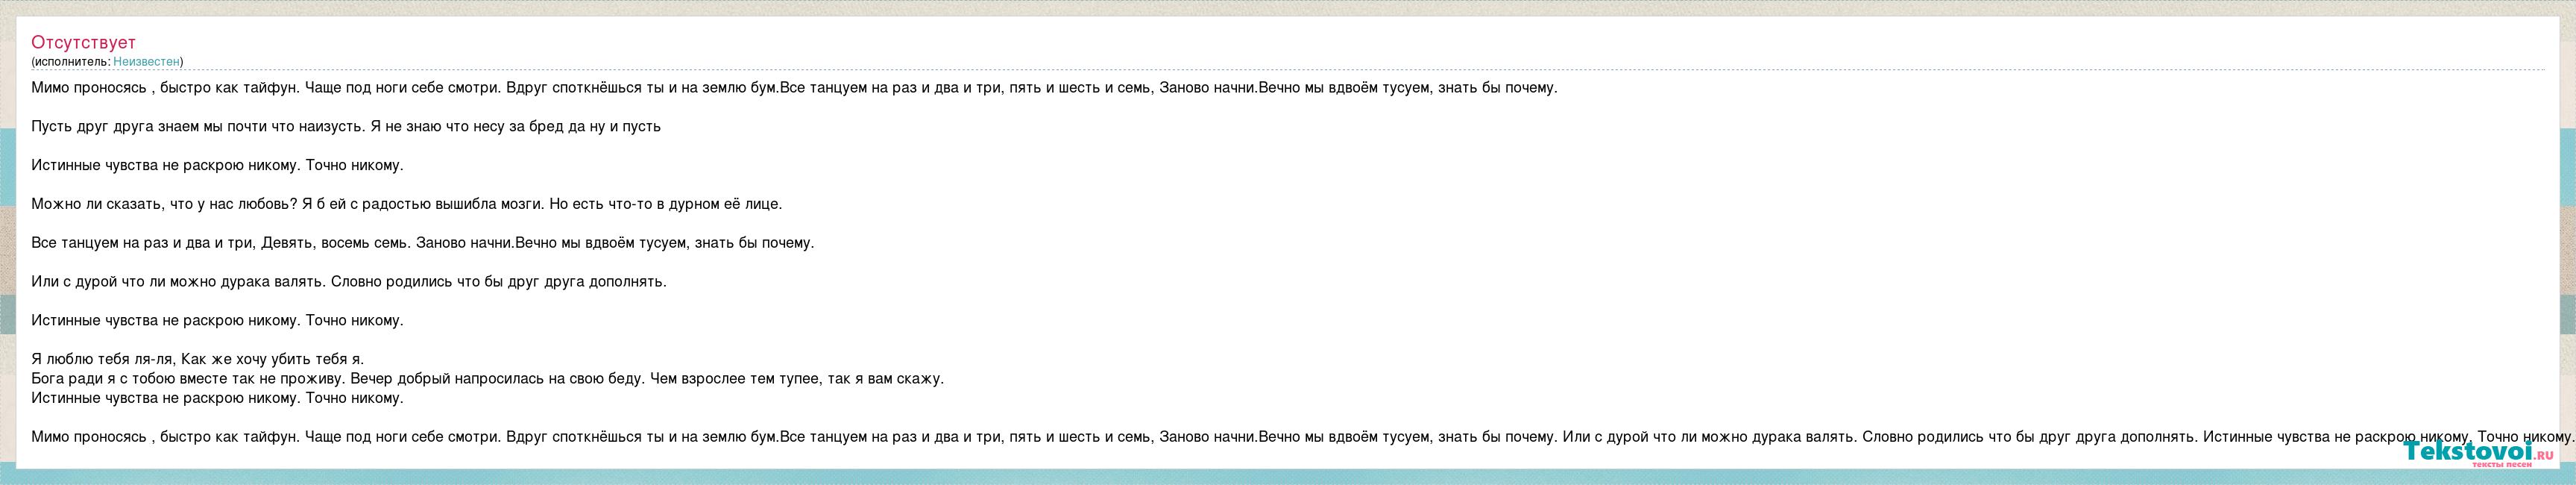Click the исполнитель label text
The width and height of the screenshot is (2576, 485).
click(x=71, y=62)
